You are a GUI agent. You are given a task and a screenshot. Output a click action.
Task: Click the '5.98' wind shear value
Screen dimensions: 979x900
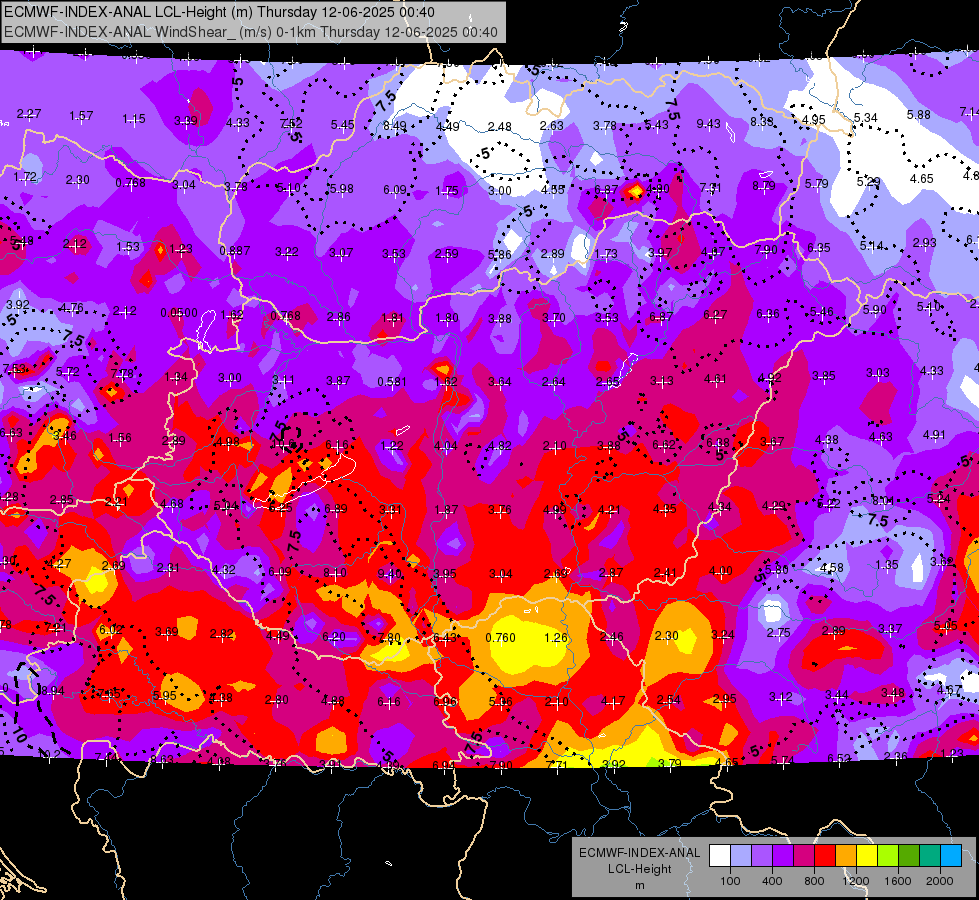coord(342,189)
